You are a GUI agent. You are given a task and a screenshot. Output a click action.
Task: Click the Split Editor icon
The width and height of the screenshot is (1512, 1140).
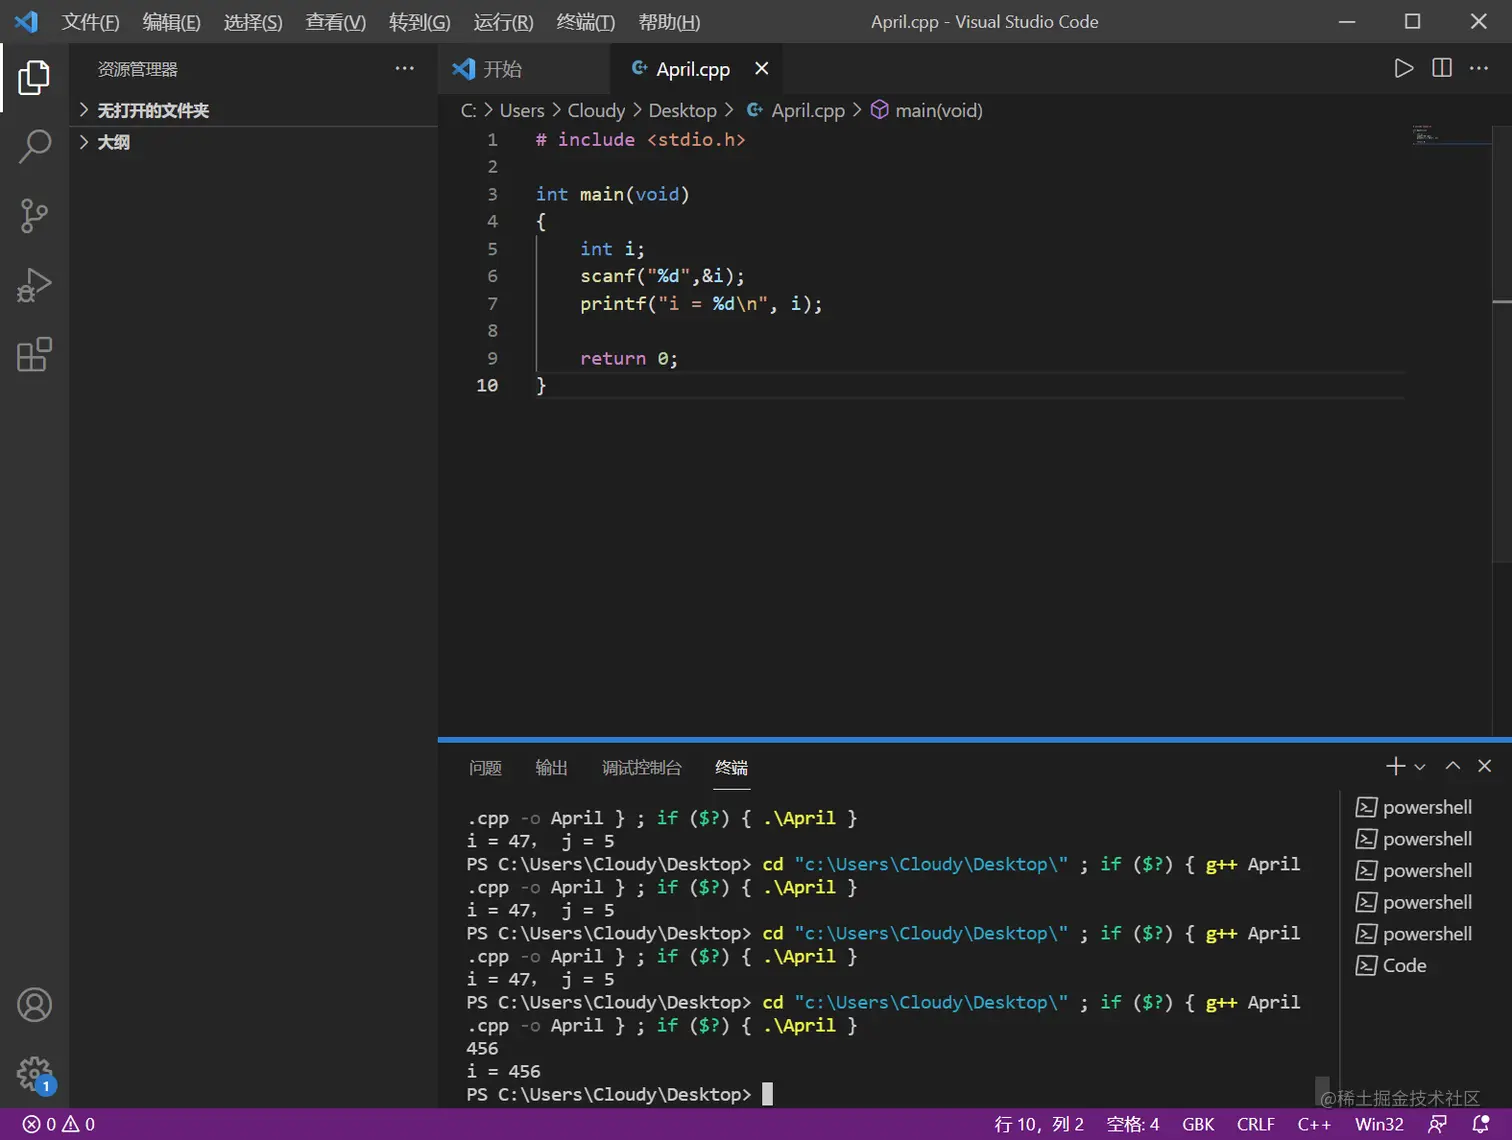pos(1442,68)
